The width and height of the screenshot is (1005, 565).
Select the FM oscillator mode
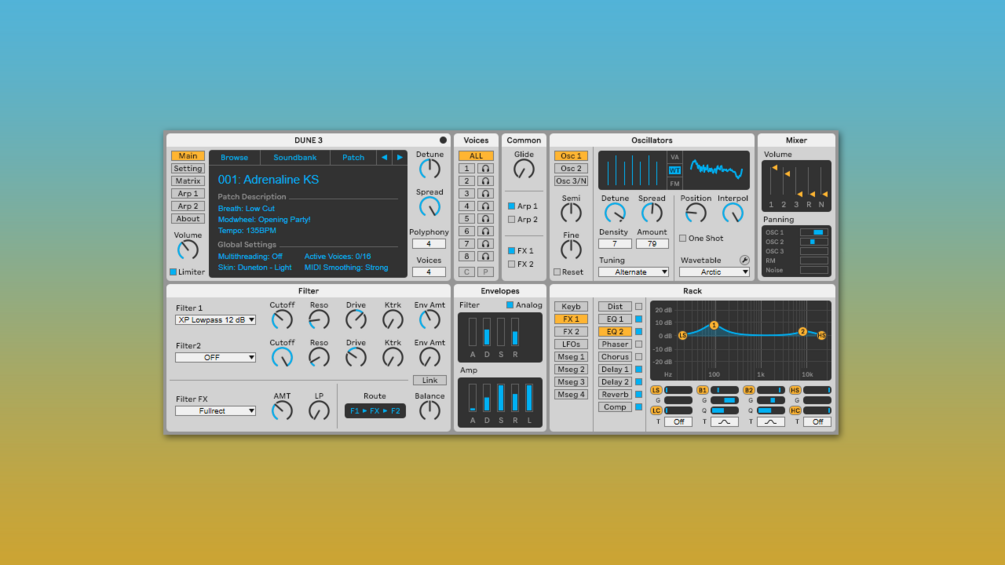pyautogui.click(x=674, y=184)
